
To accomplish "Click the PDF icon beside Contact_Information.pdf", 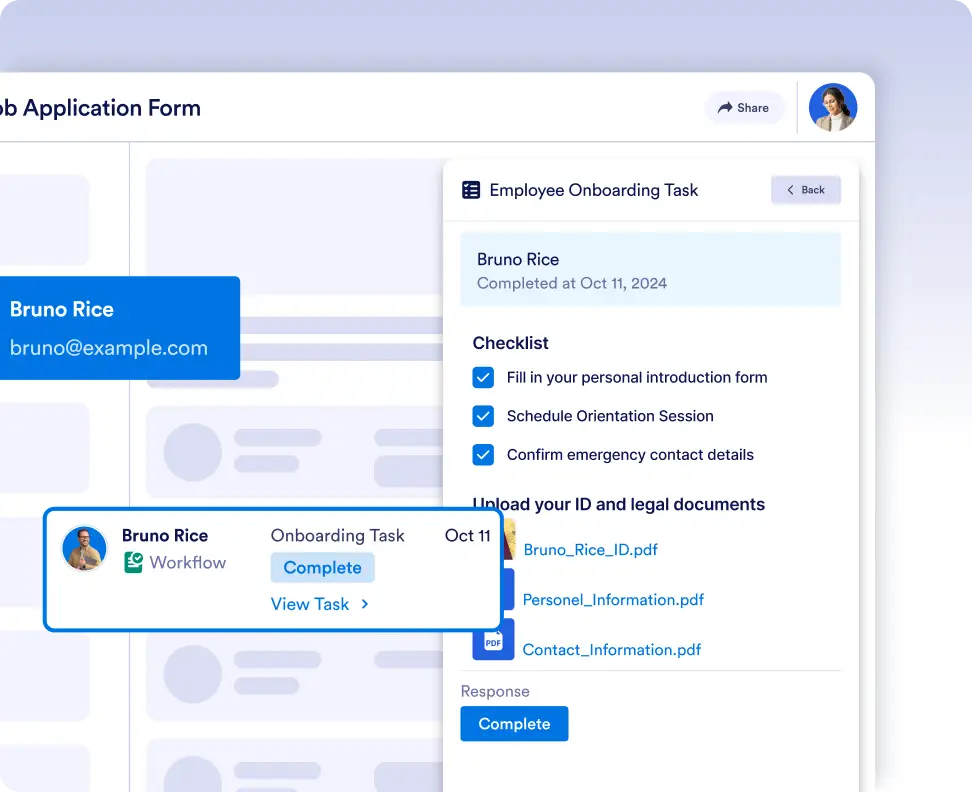I will [x=493, y=640].
